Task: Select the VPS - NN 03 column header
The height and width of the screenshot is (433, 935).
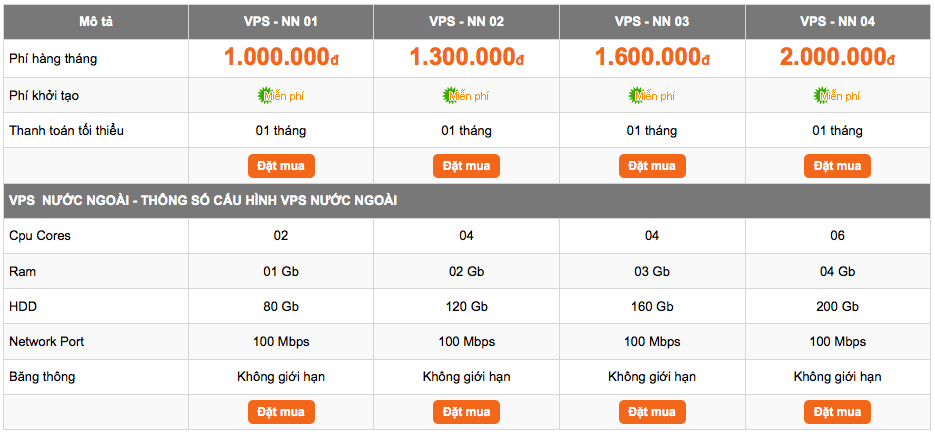Action: 652,22
